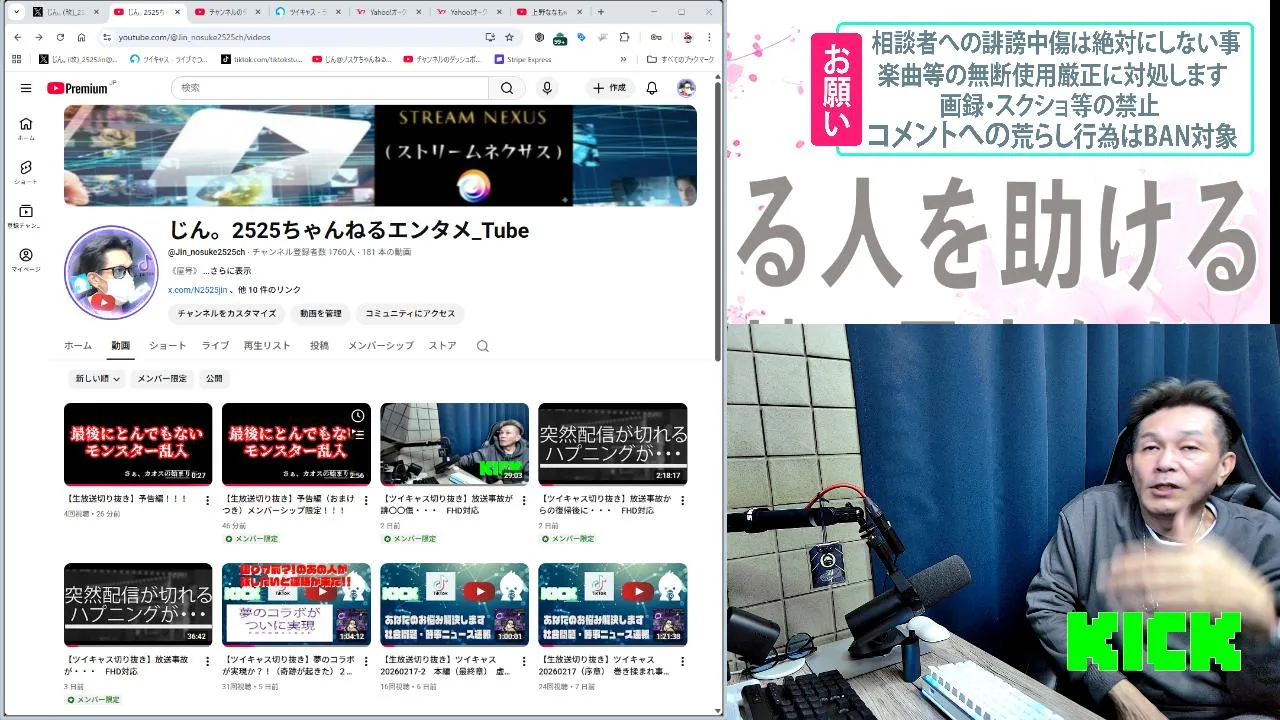Open the account avatar menu in YouTube header

coord(686,88)
